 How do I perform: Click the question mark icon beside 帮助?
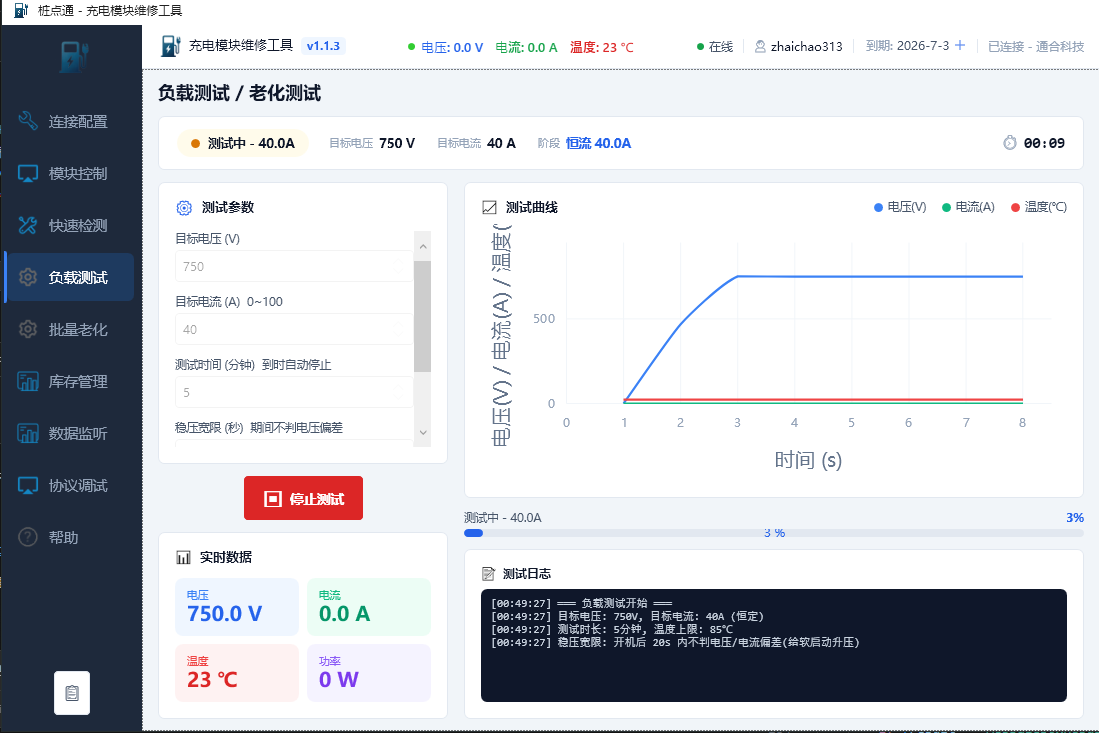pyautogui.click(x=27, y=537)
